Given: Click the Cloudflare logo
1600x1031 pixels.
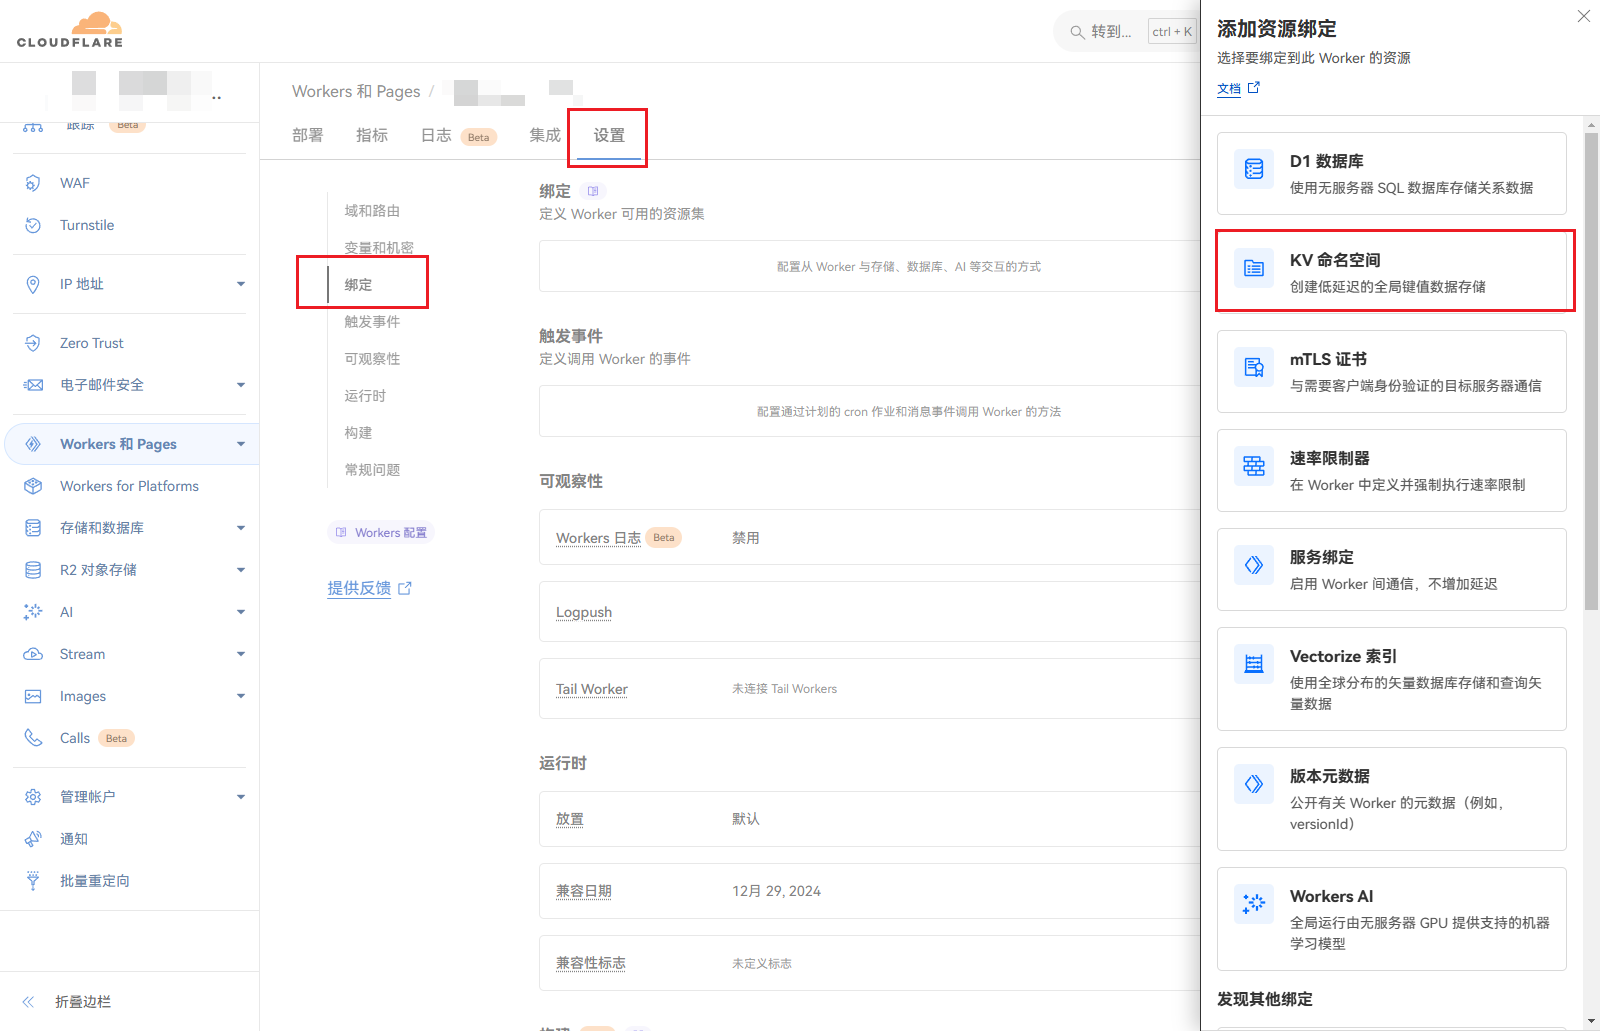Looking at the screenshot, I should click(x=70, y=30).
